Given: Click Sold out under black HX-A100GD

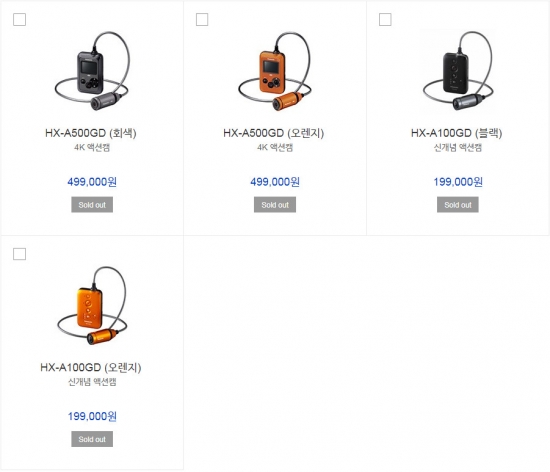Looking at the screenshot, I should click(458, 205).
